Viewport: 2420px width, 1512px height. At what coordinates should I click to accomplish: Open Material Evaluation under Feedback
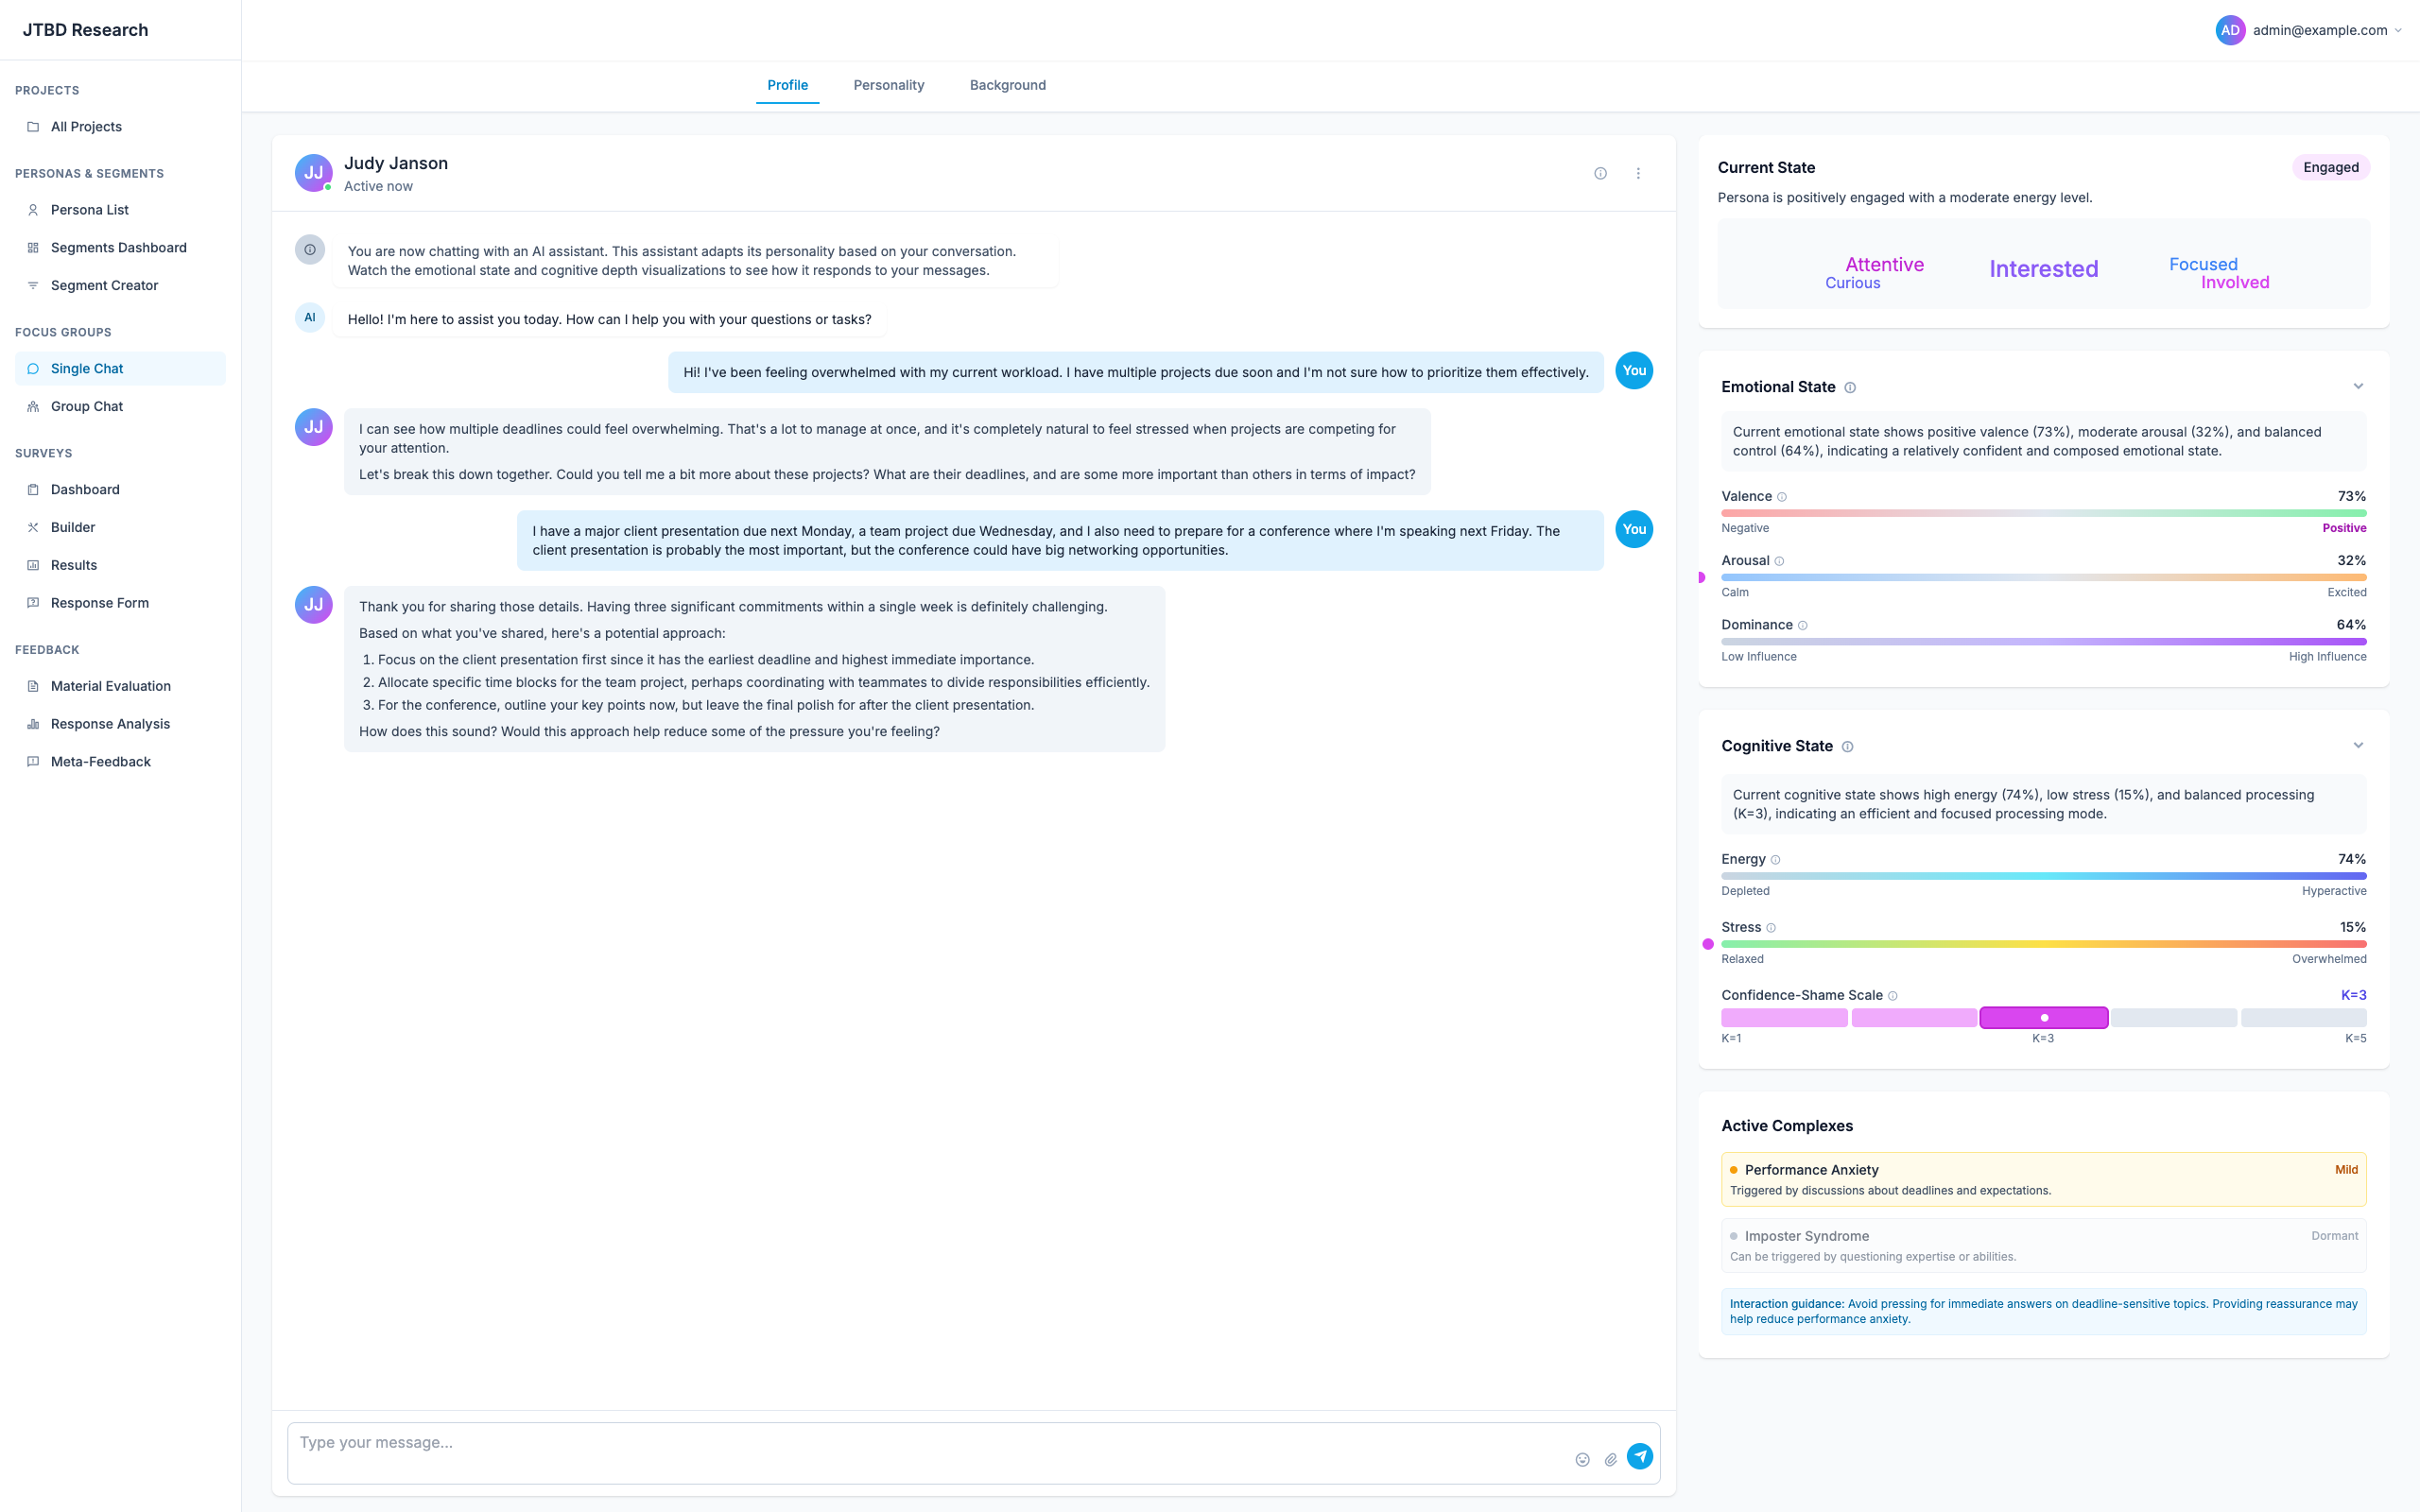(x=110, y=686)
